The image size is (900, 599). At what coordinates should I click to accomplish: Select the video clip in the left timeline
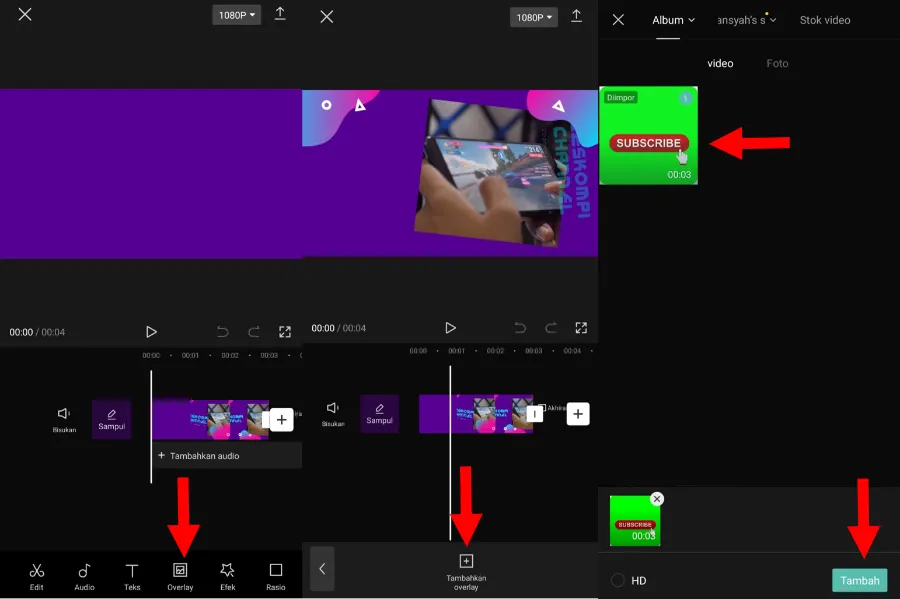(210, 419)
